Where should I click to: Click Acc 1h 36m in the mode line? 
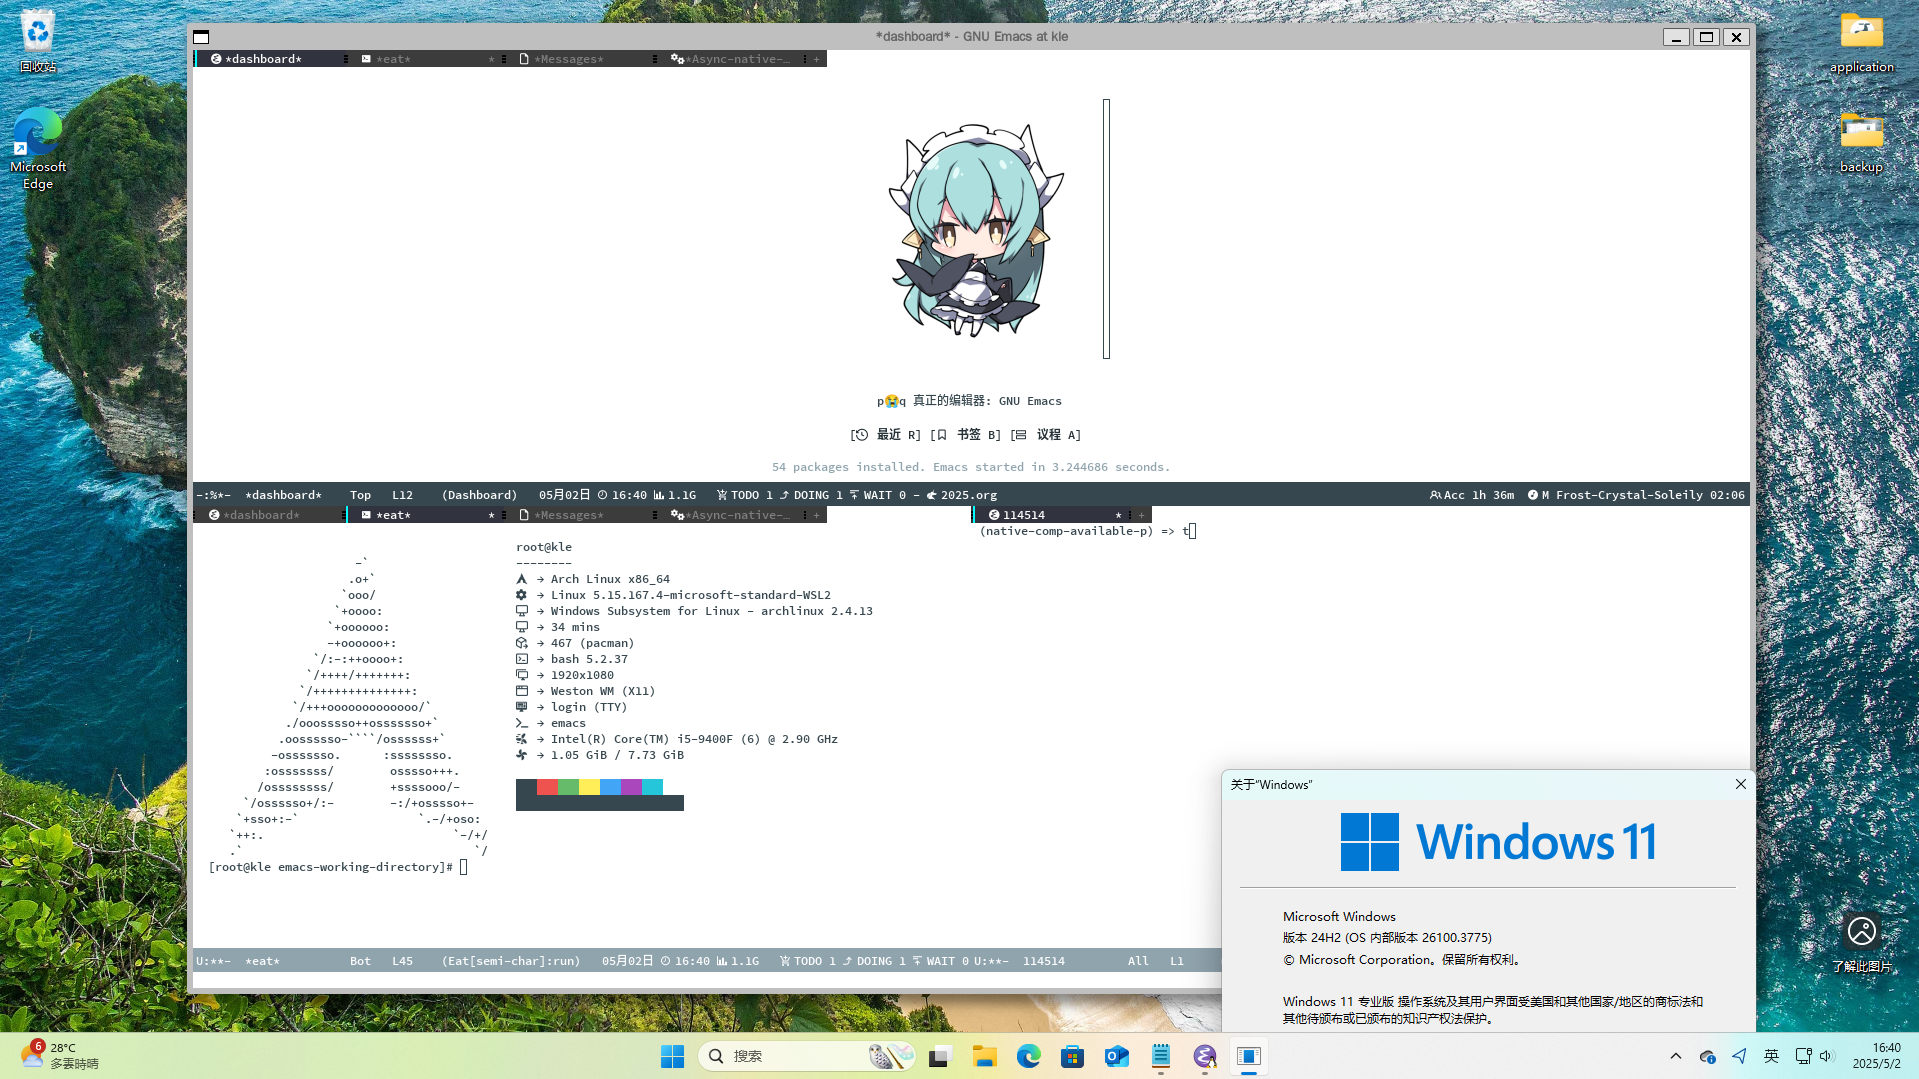click(1472, 495)
